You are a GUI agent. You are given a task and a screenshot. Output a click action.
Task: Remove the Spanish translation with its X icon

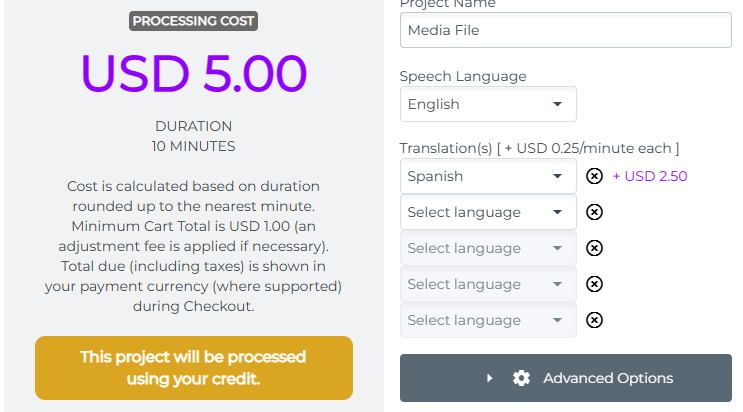[594, 176]
